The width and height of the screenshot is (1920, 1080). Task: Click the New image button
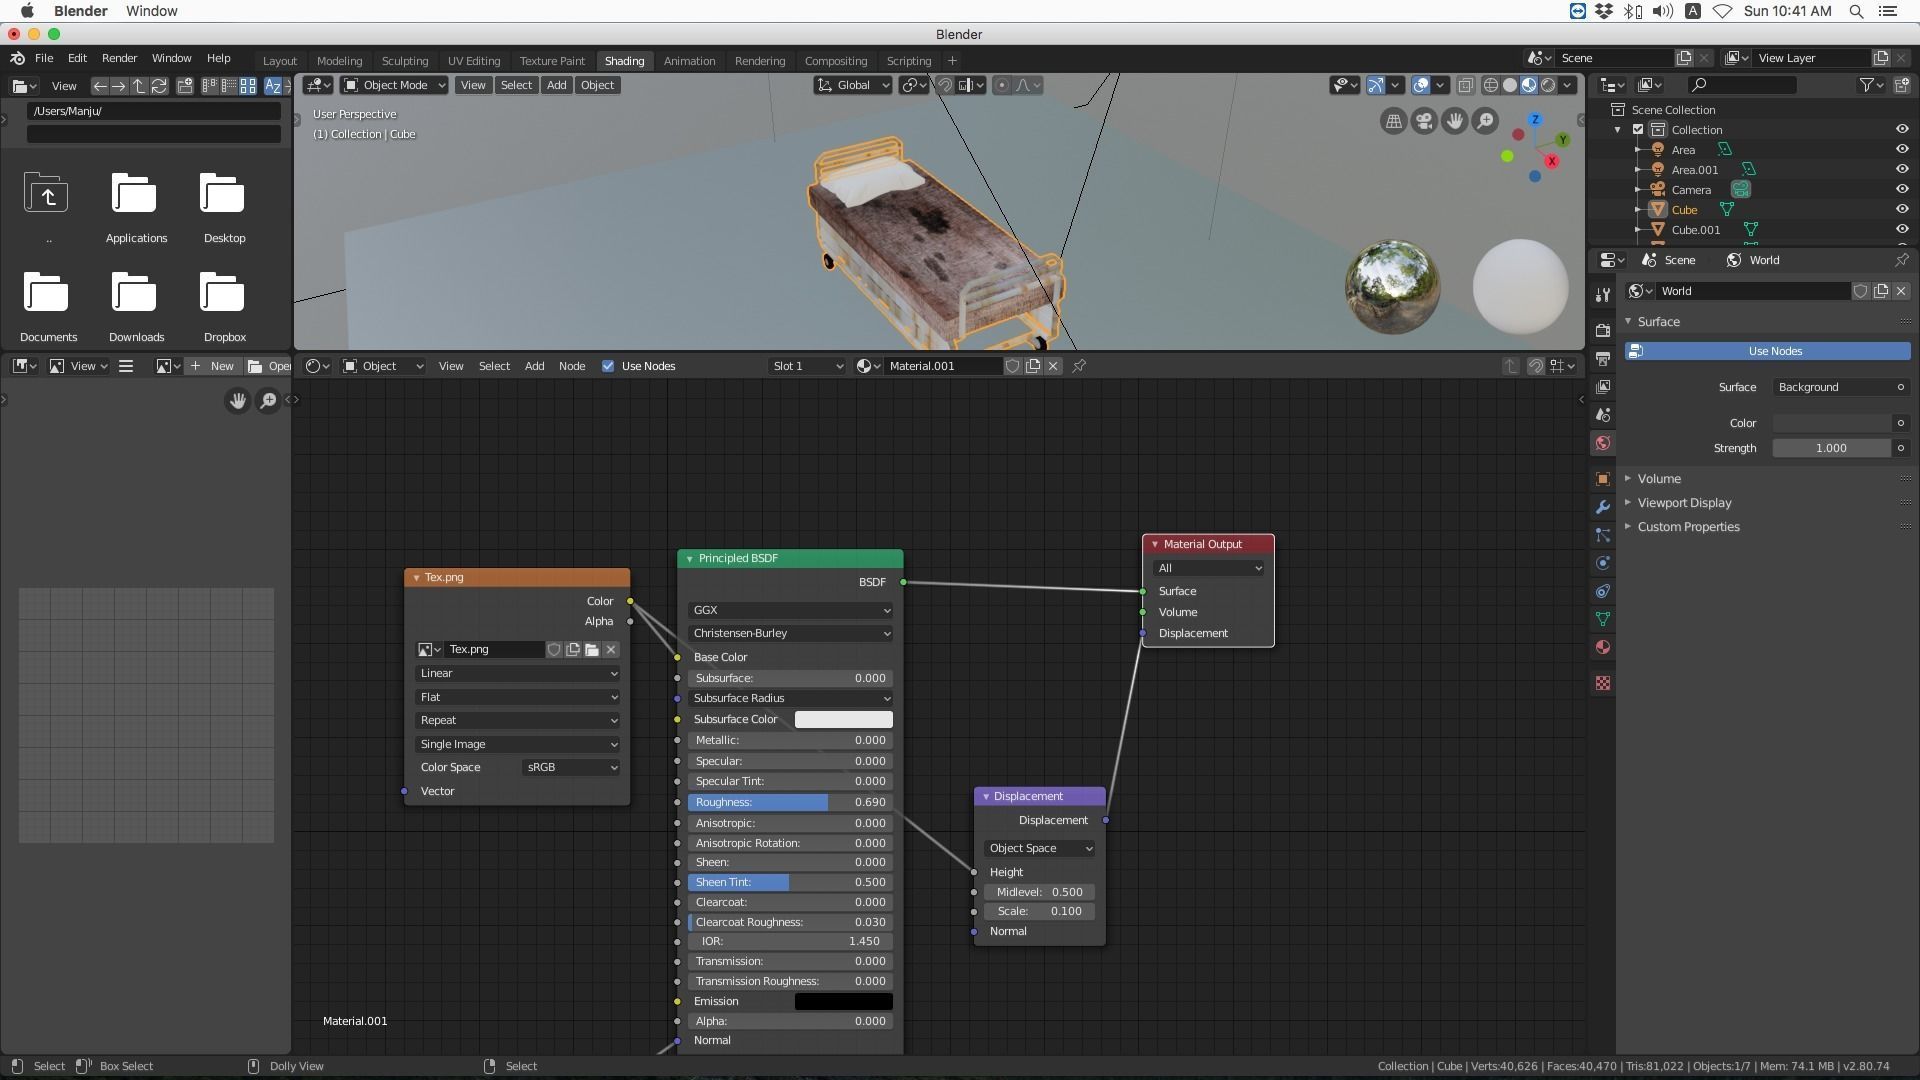[212, 366]
